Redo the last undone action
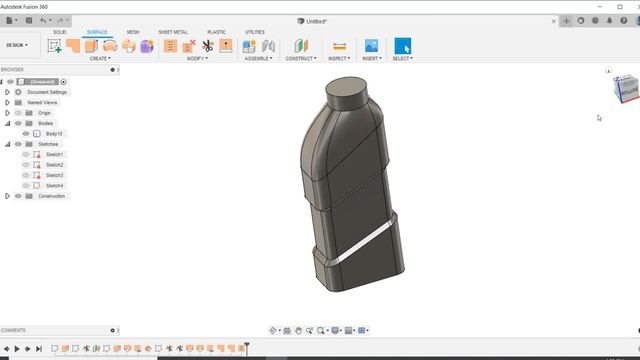This screenshot has height=360, width=640. click(60, 20)
